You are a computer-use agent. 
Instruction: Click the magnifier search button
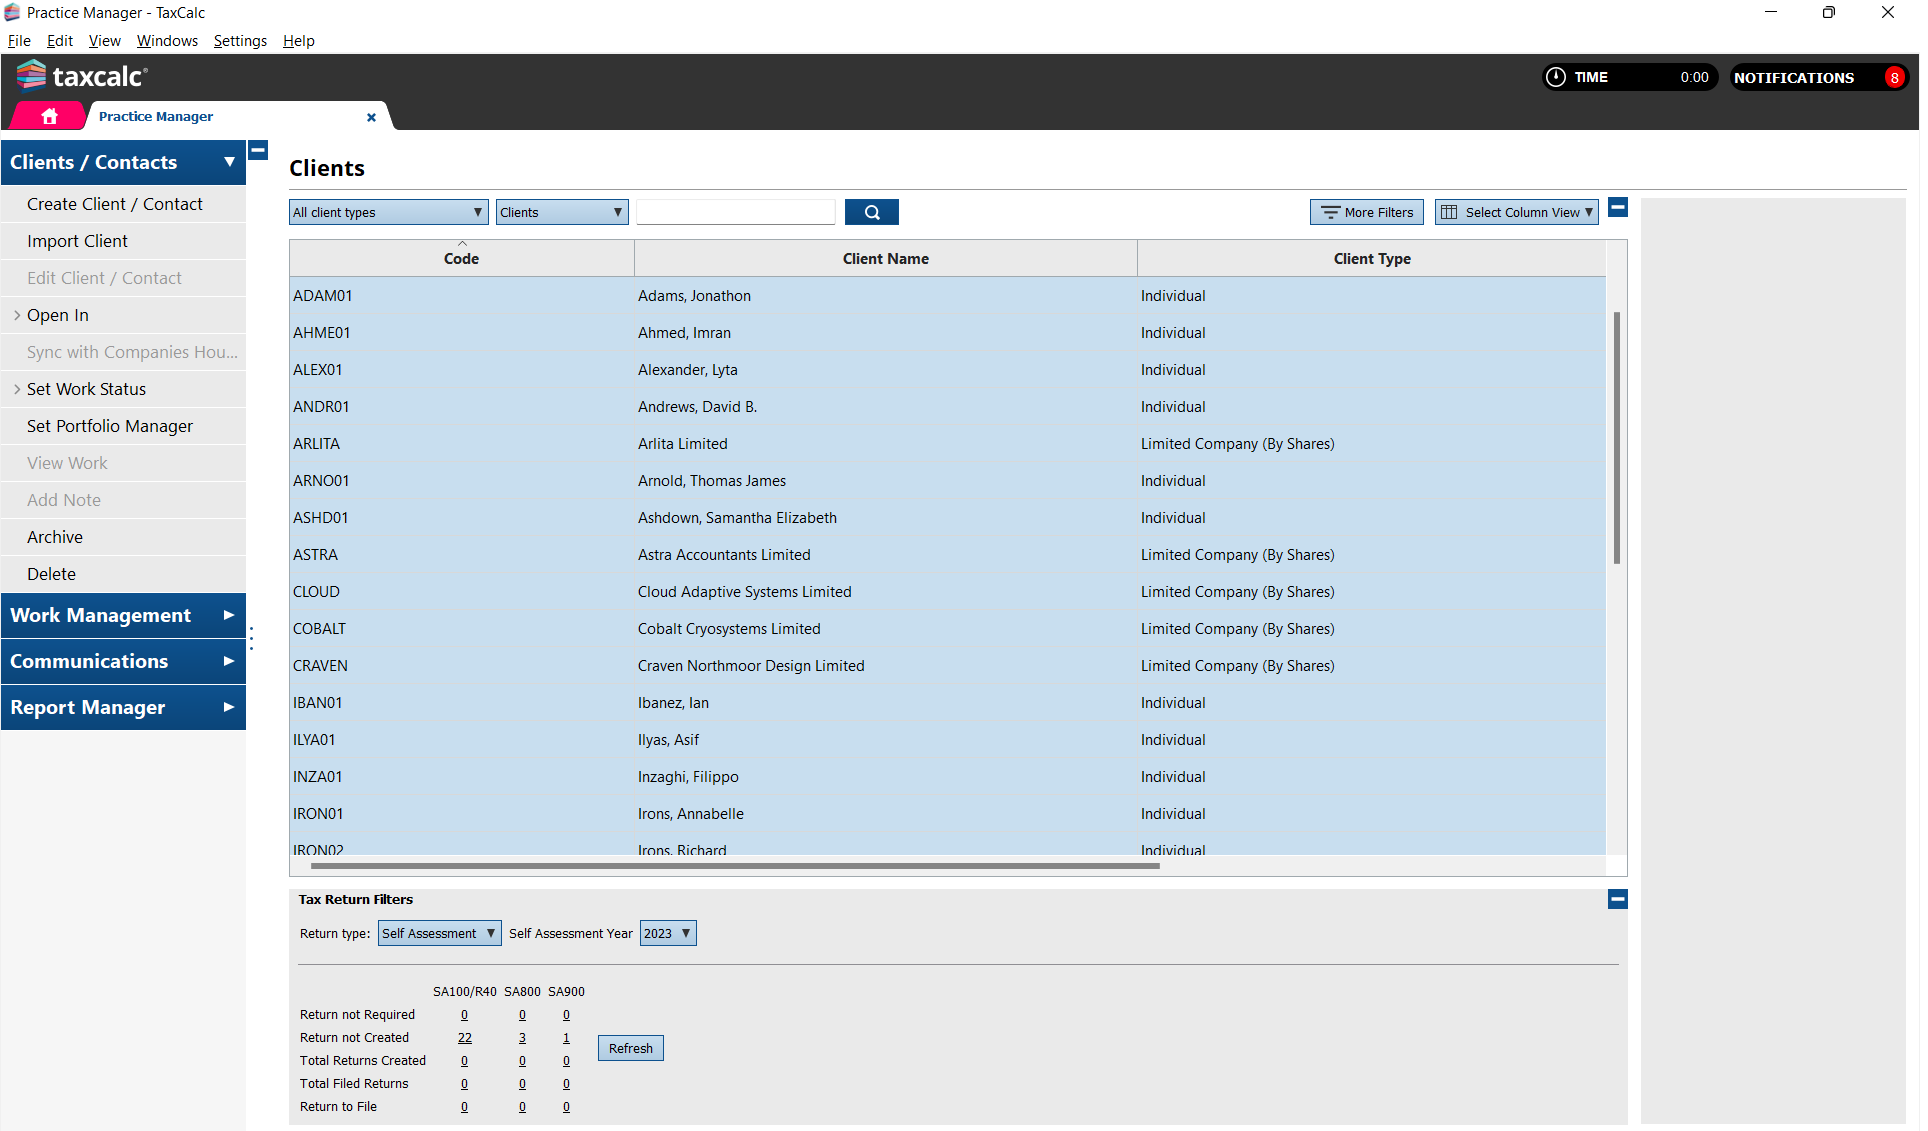(871, 212)
